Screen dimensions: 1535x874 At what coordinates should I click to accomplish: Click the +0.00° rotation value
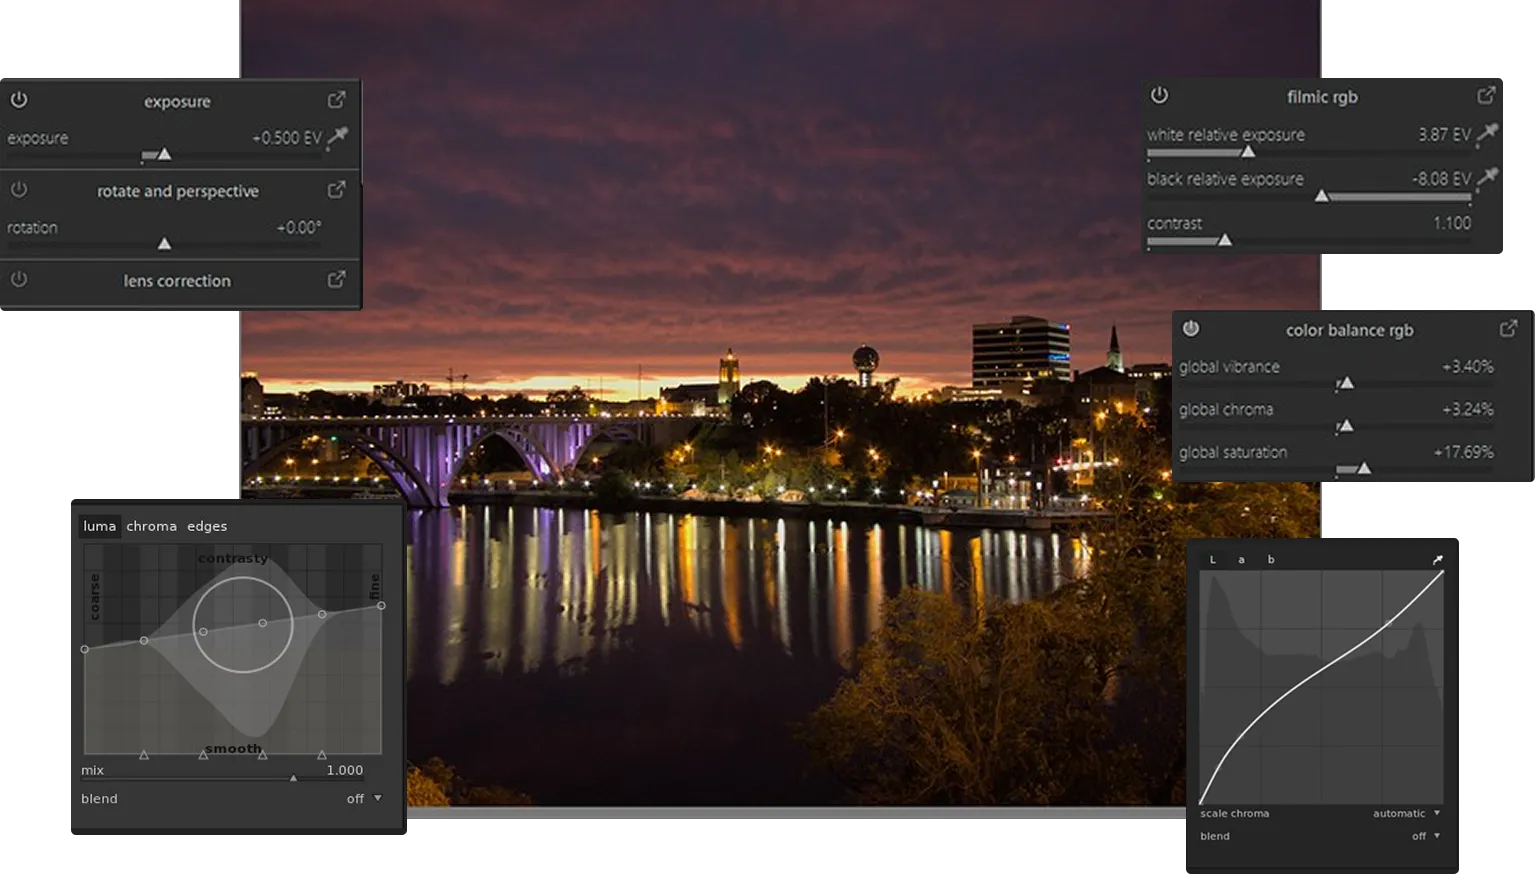click(299, 227)
